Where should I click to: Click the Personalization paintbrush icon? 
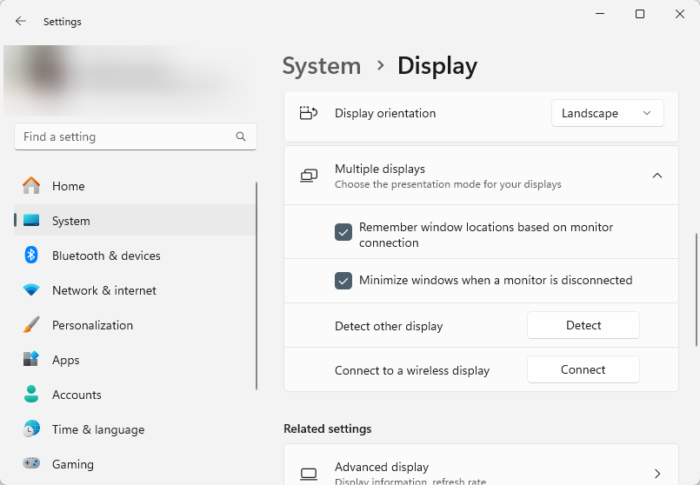[x=31, y=325]
